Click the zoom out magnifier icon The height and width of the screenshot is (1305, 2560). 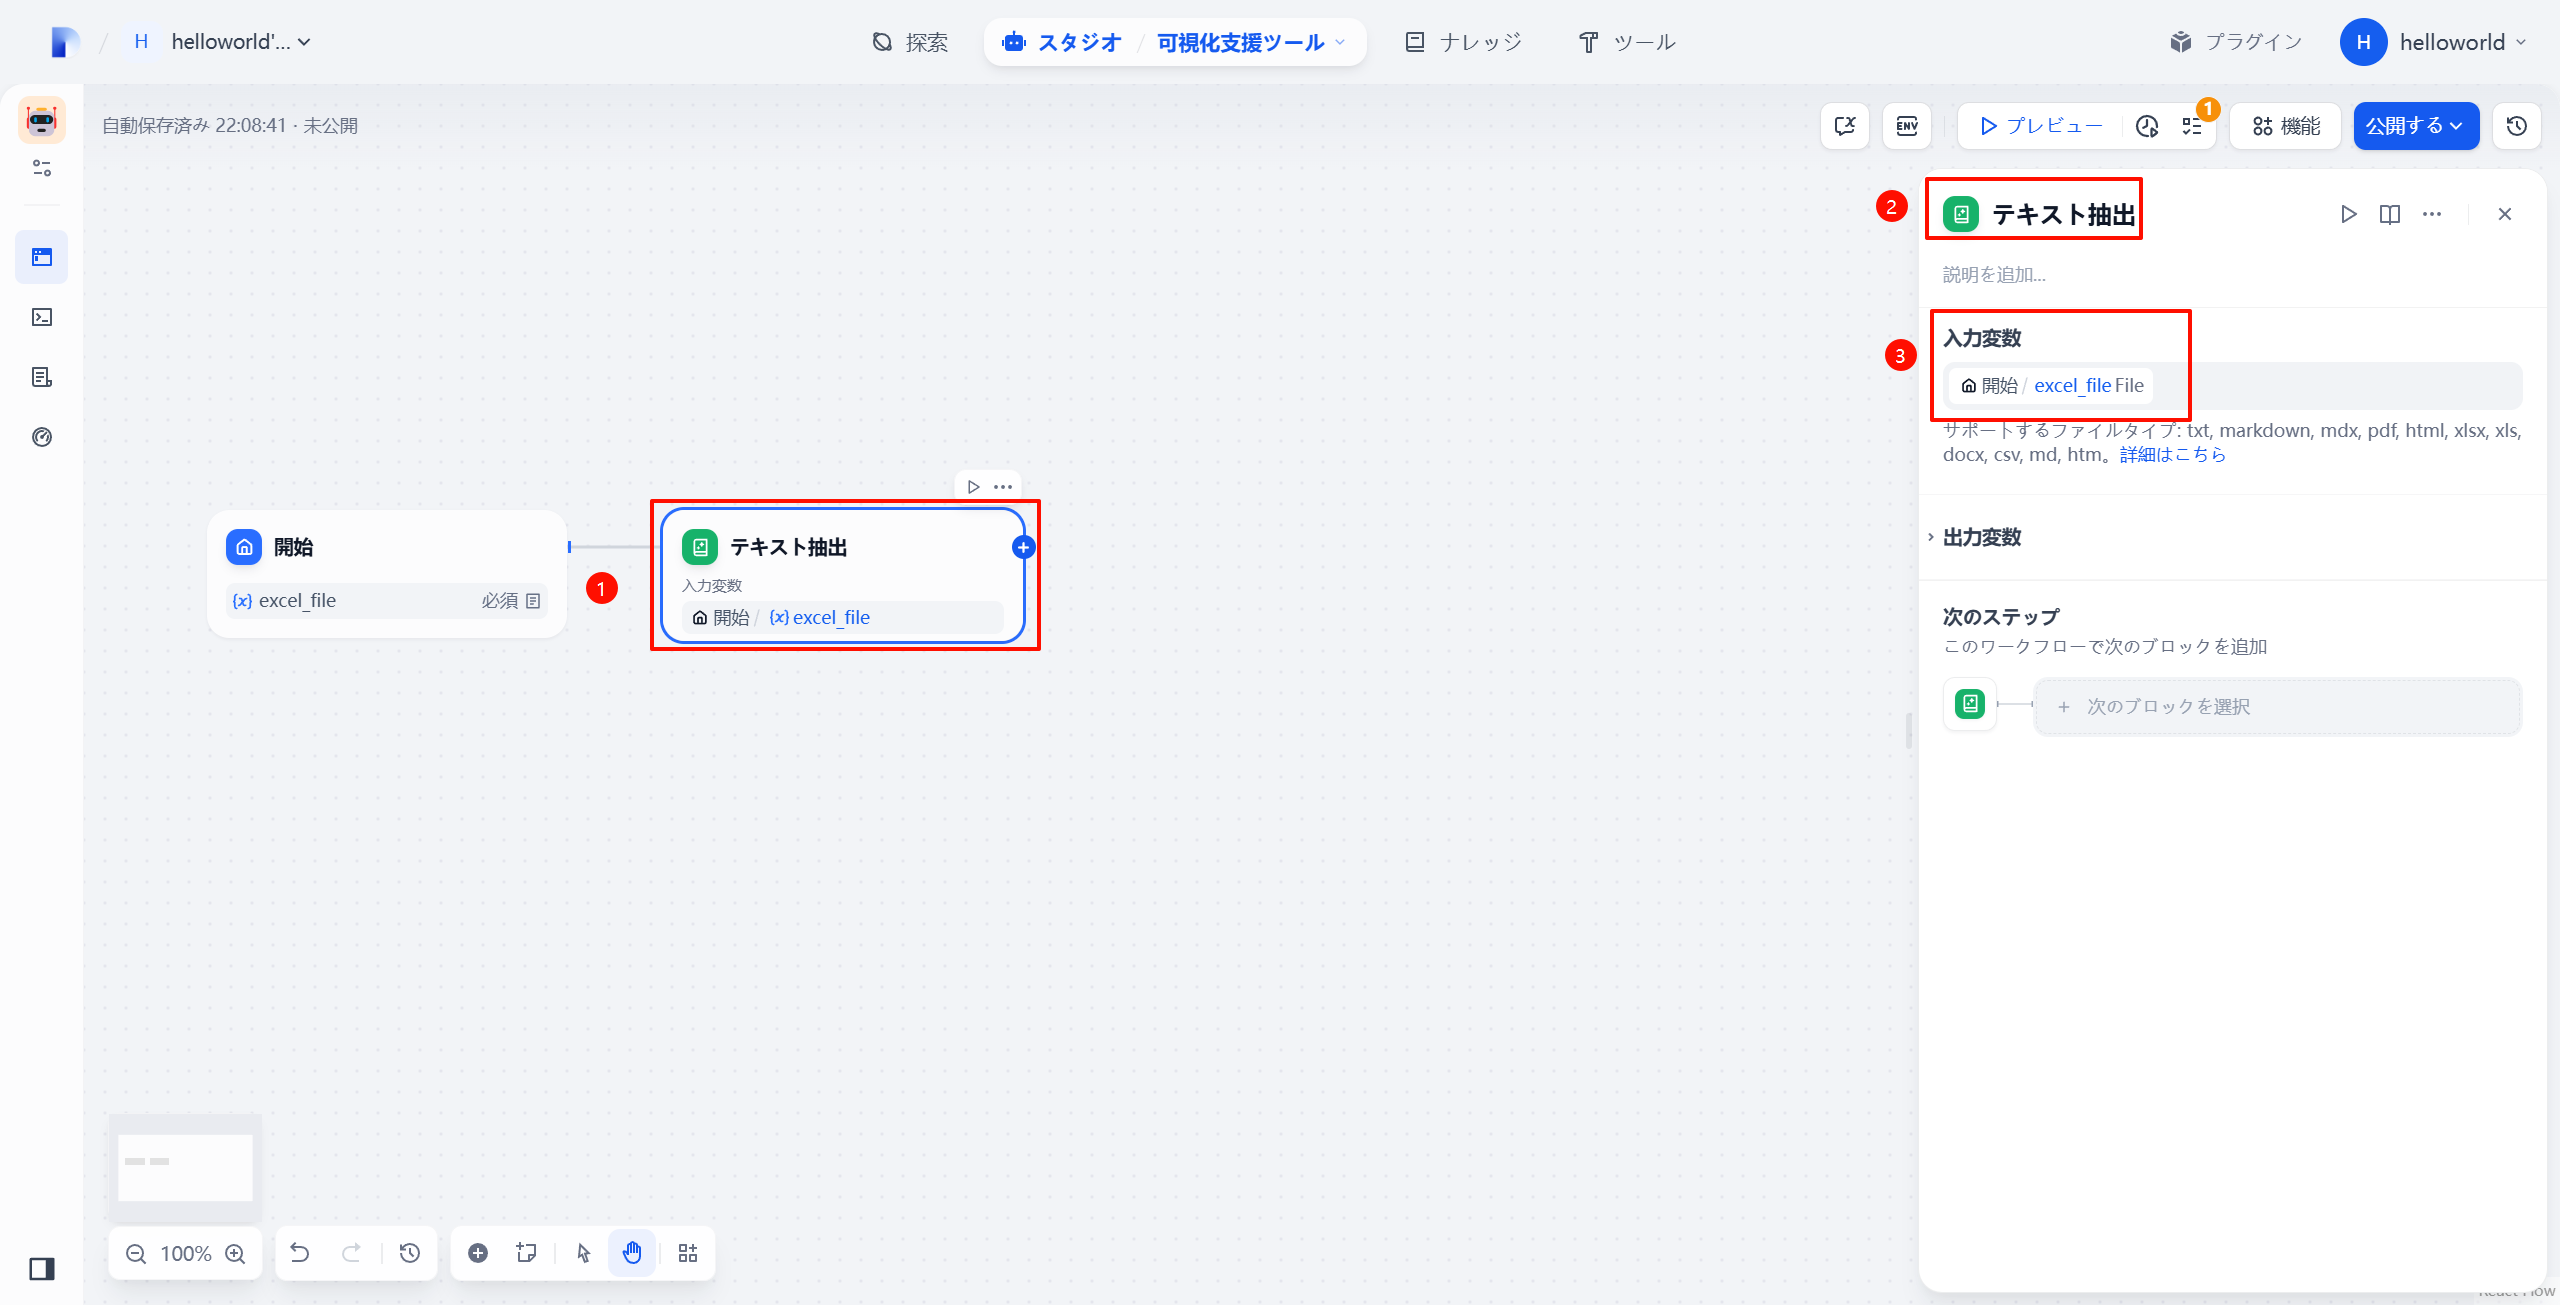(x=136, y=1254)
